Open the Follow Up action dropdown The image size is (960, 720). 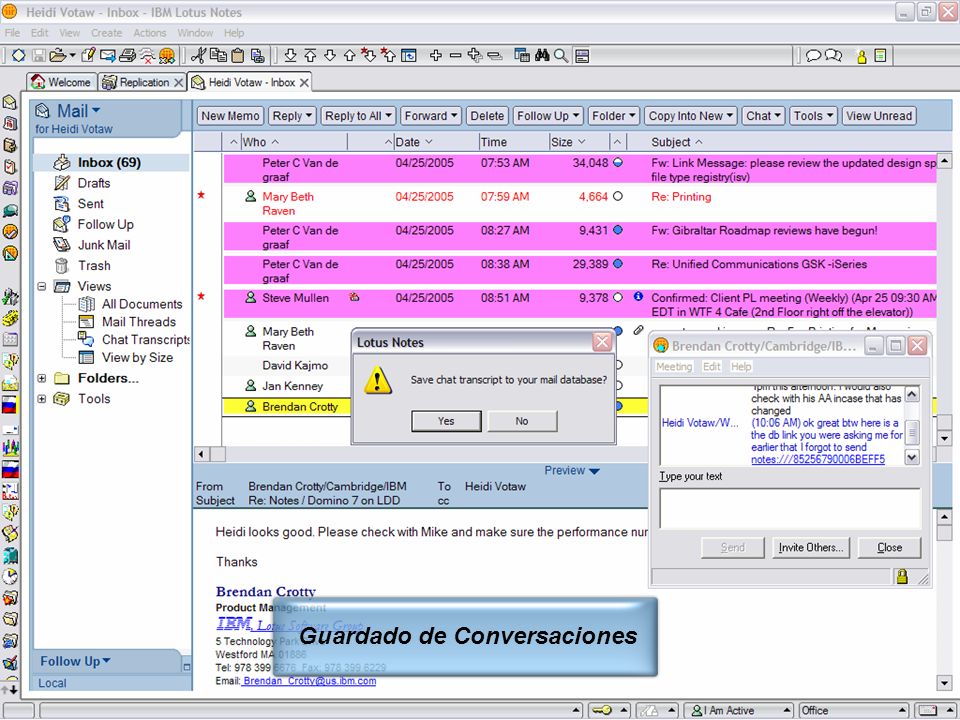(548, 116)
